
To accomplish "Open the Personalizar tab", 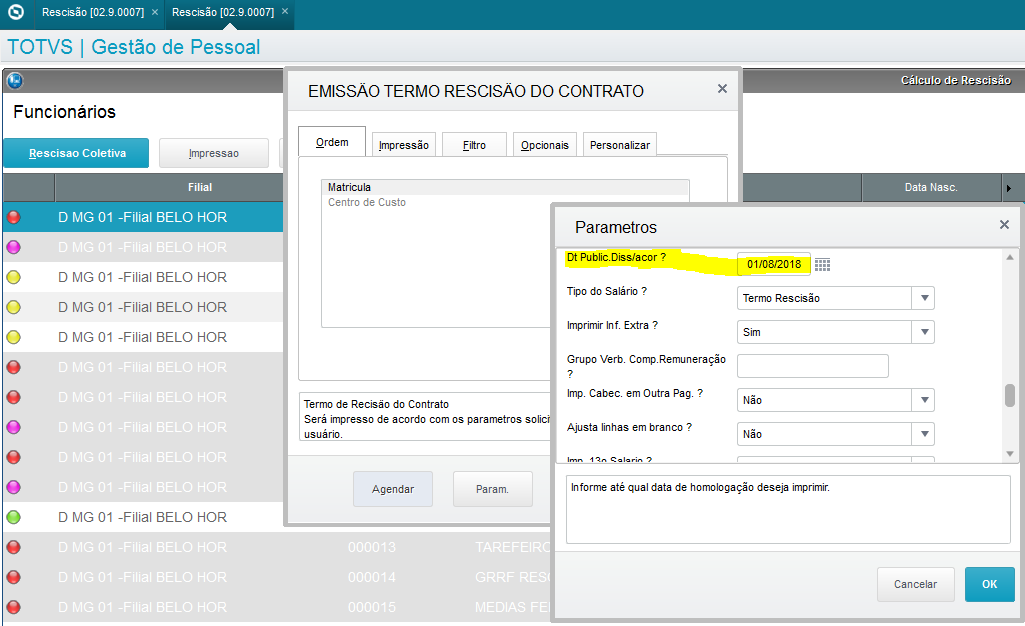I will pos(620,145).
